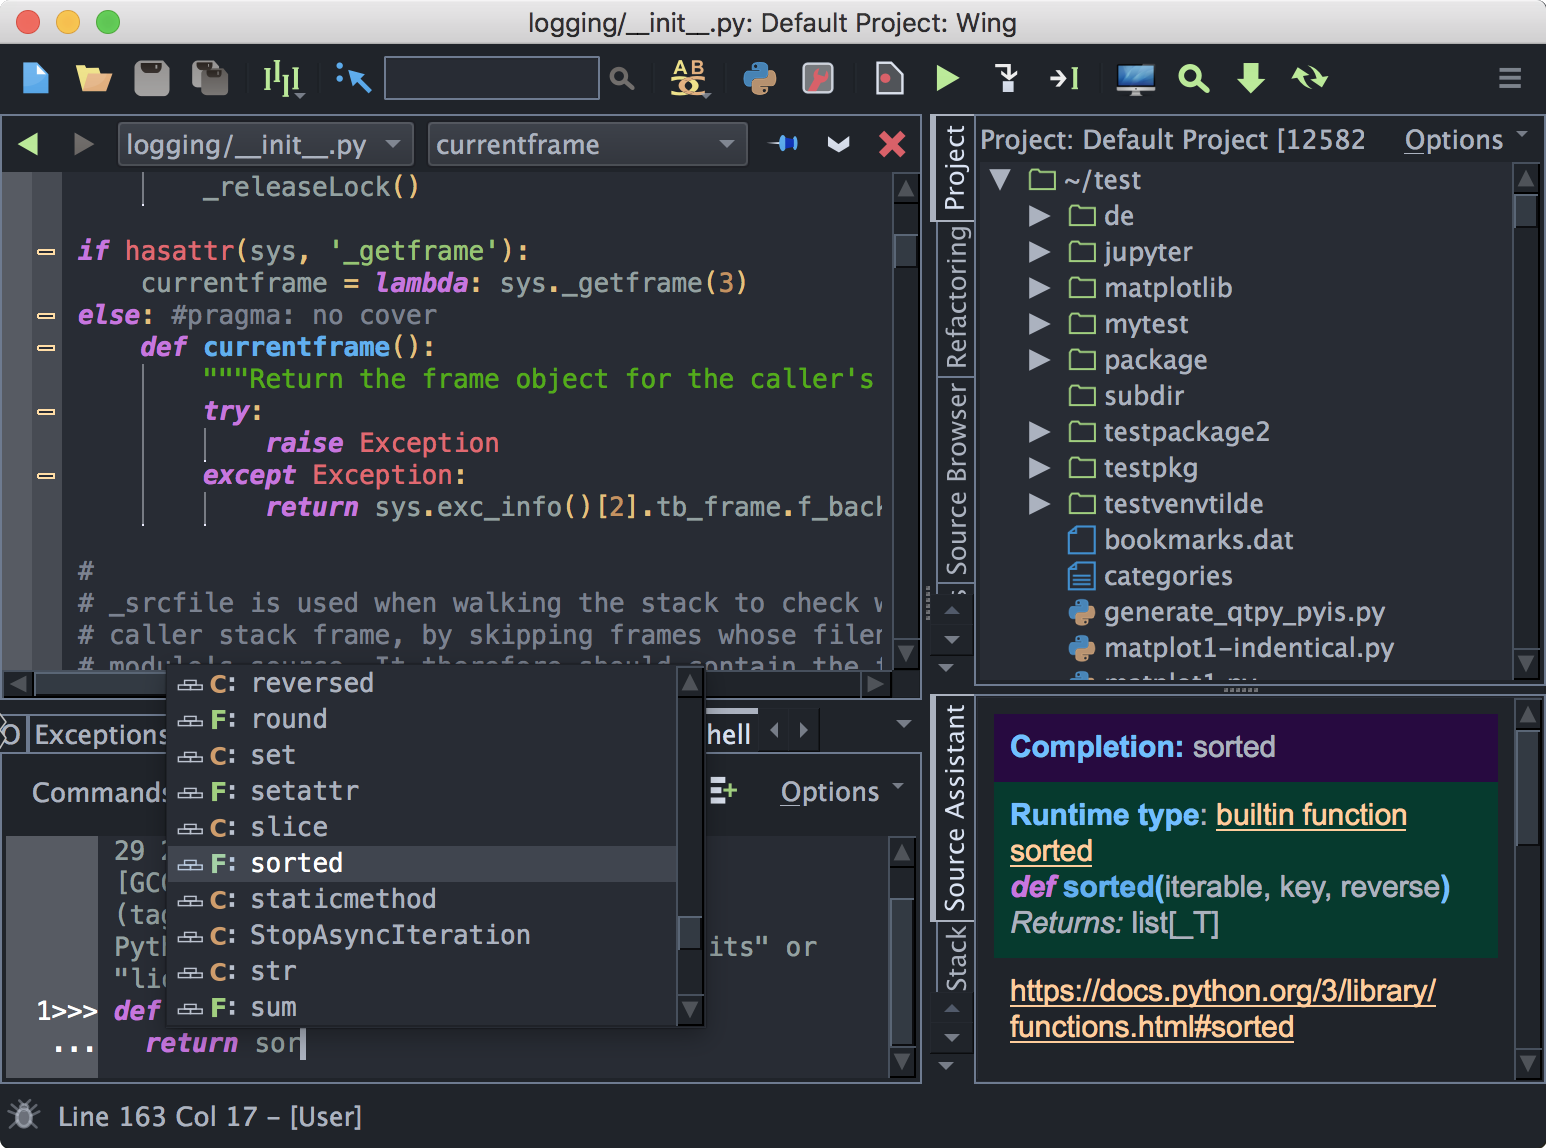The height and width of the screenshot is (1148, 1546).
Task: Switch to the Project vertical tab
Action: coord(955,167)
